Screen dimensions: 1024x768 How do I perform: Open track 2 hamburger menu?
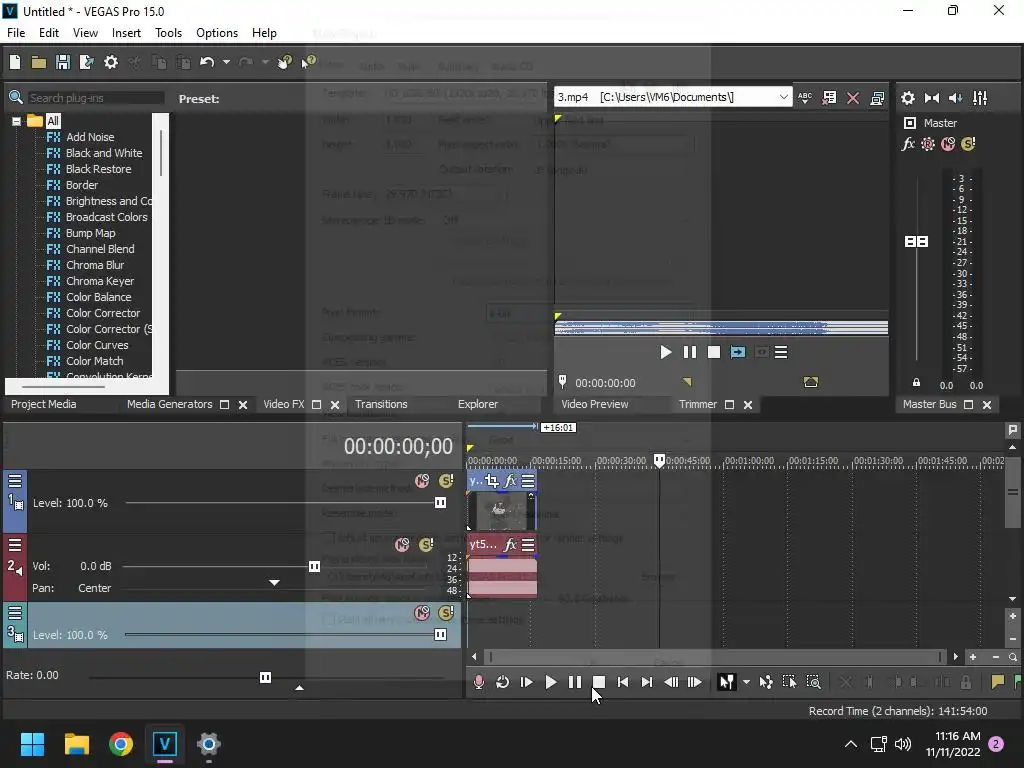(15, 545)
